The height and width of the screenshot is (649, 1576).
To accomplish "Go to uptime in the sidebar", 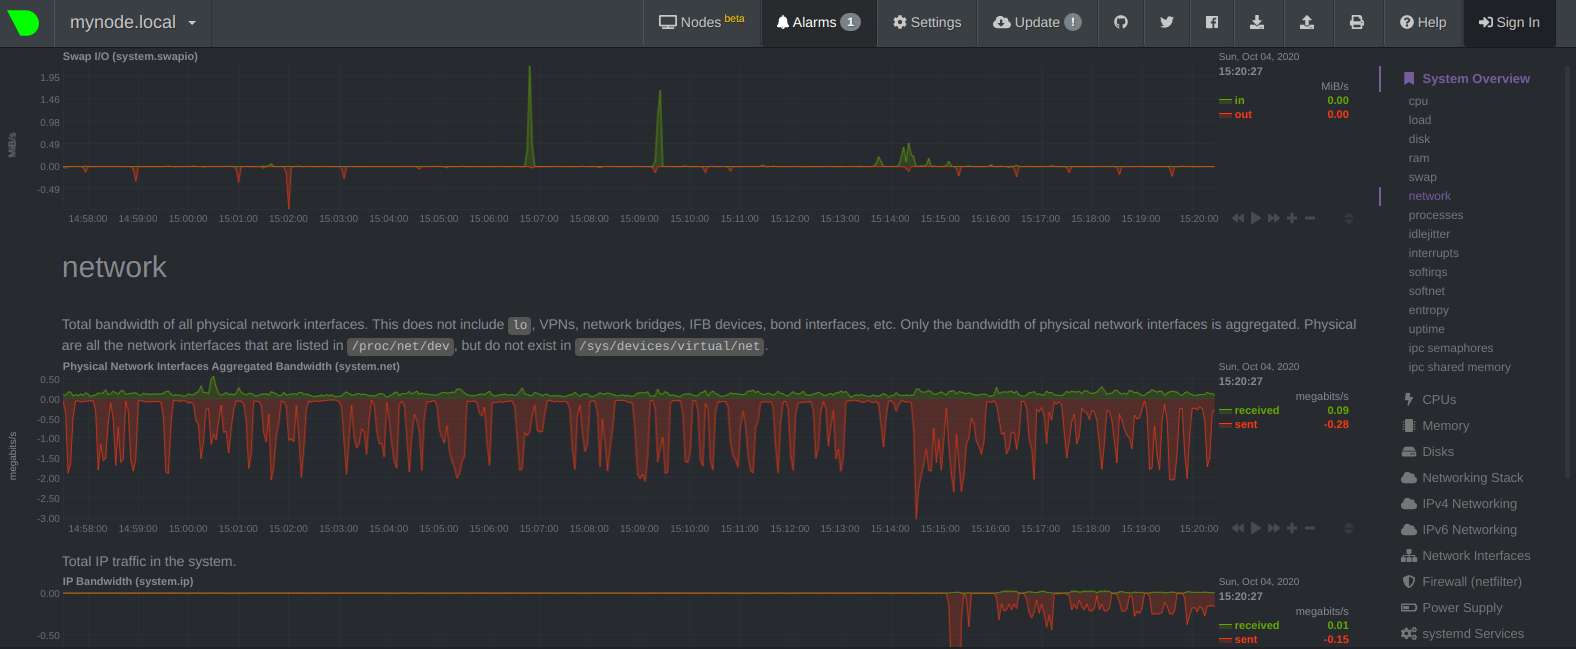I will [1426, 329].
